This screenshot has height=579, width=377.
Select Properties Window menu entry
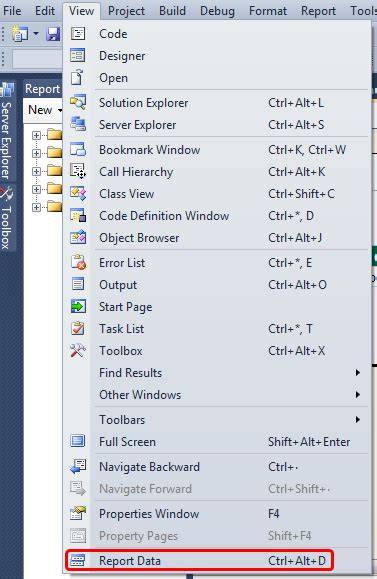(x=217, y=514)
